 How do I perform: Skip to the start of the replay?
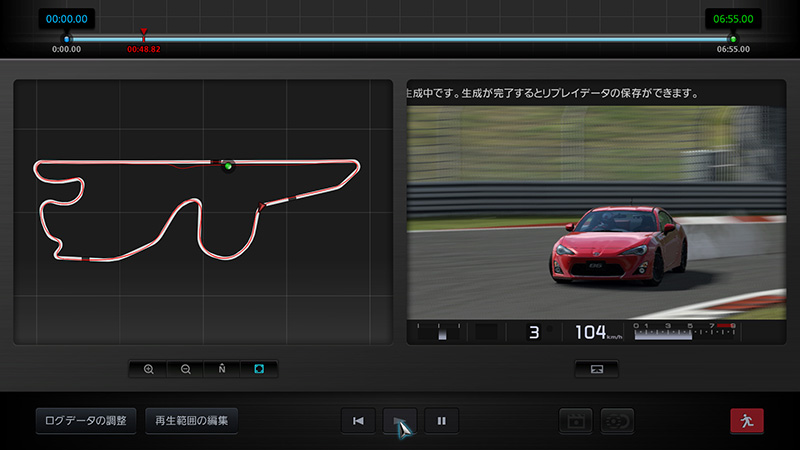[357, 421]
